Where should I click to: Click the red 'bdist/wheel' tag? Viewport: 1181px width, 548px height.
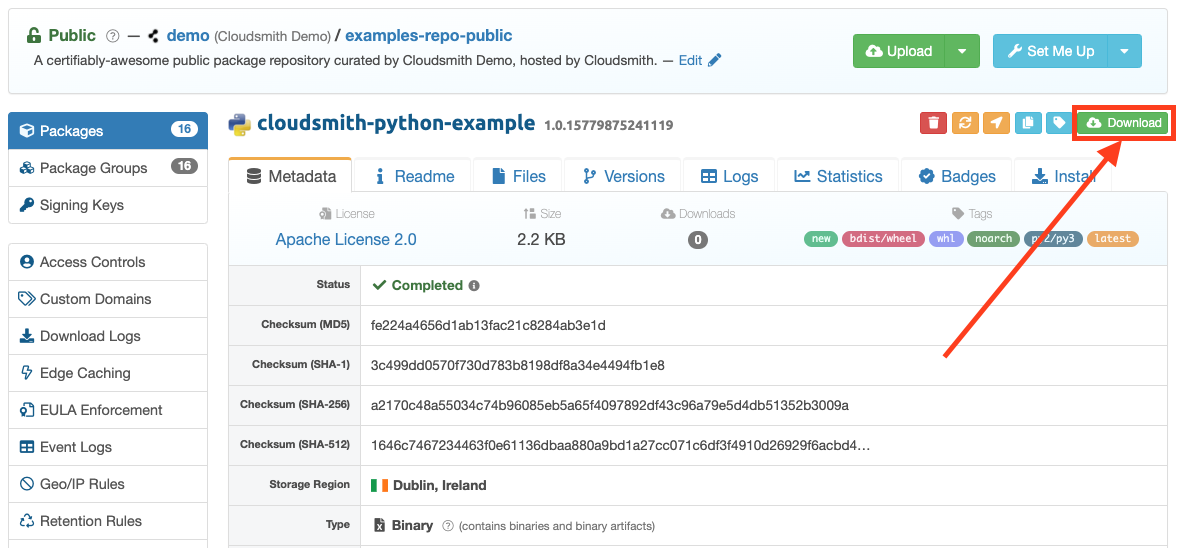(x=883, y=239)
